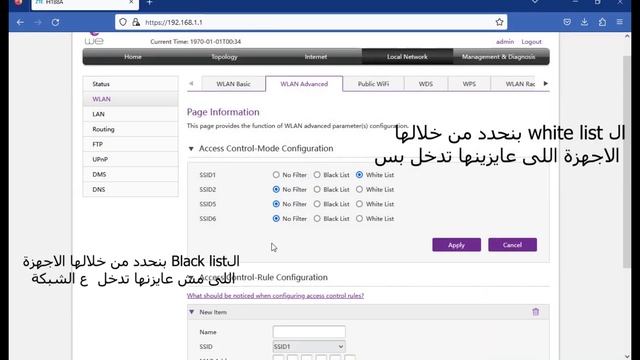Select No Filter for SSID1
640x360 pixels.
pyautogui.click(x=276, y=175)
